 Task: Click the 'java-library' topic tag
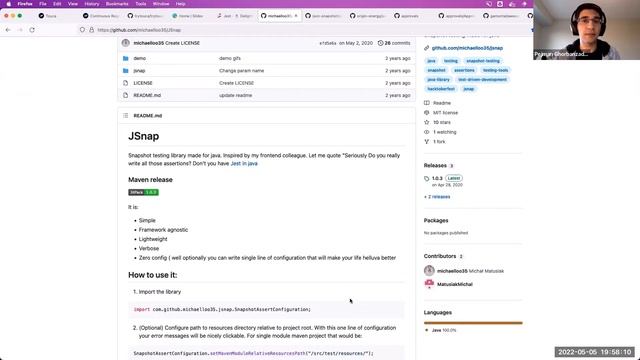(438, 80)
